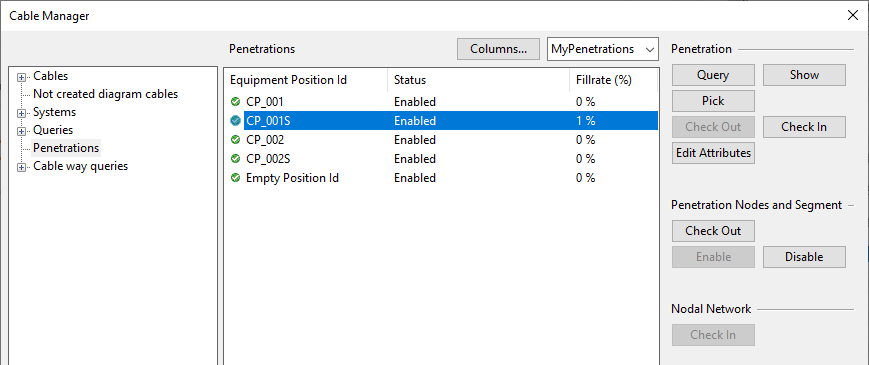The image size is (869, 365).
Task: Open the MyPenetrations dropdown
Action: (x=602, y=49)
